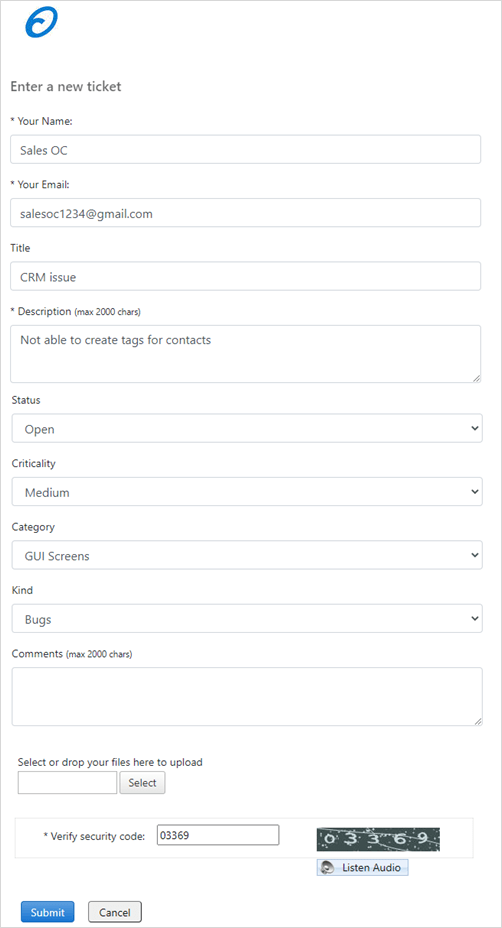The height and width of the screenshot is (928, 502).
Task: Open the Status dropdown showing Open
Action: [x=247, y=428]
